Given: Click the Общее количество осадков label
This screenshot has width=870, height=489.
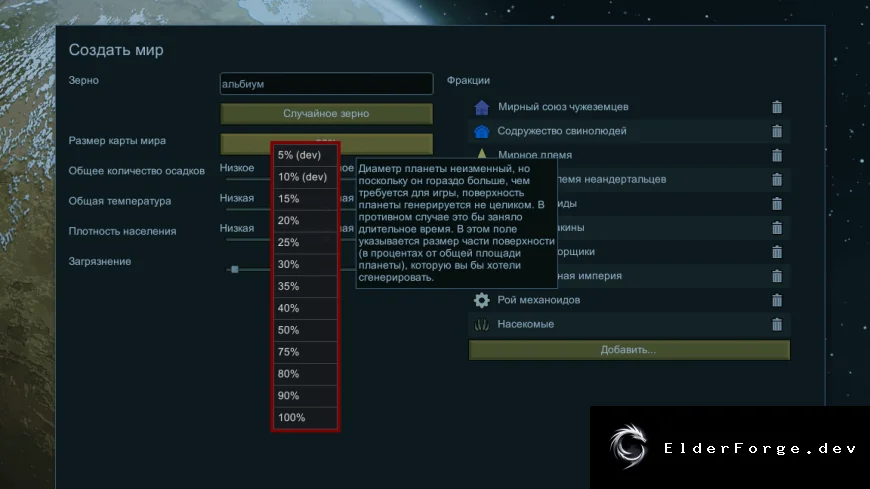Looking at the screenshot, I should [x=136, y=171].
